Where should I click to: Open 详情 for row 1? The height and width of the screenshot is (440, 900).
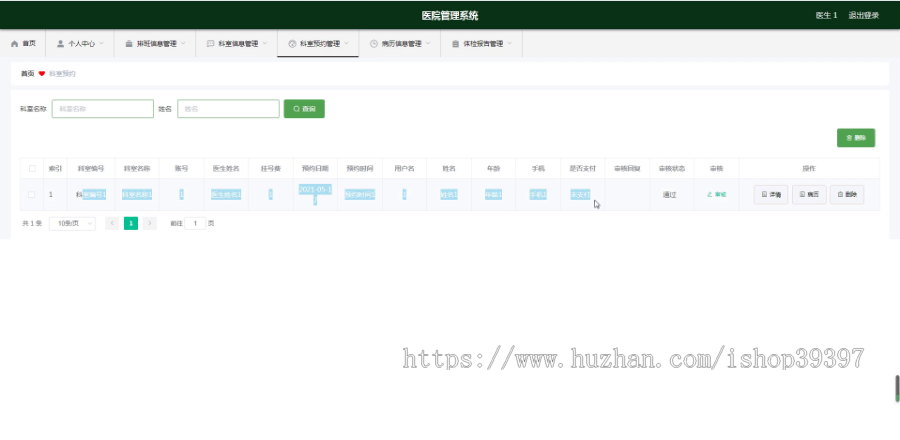[771, 194]
